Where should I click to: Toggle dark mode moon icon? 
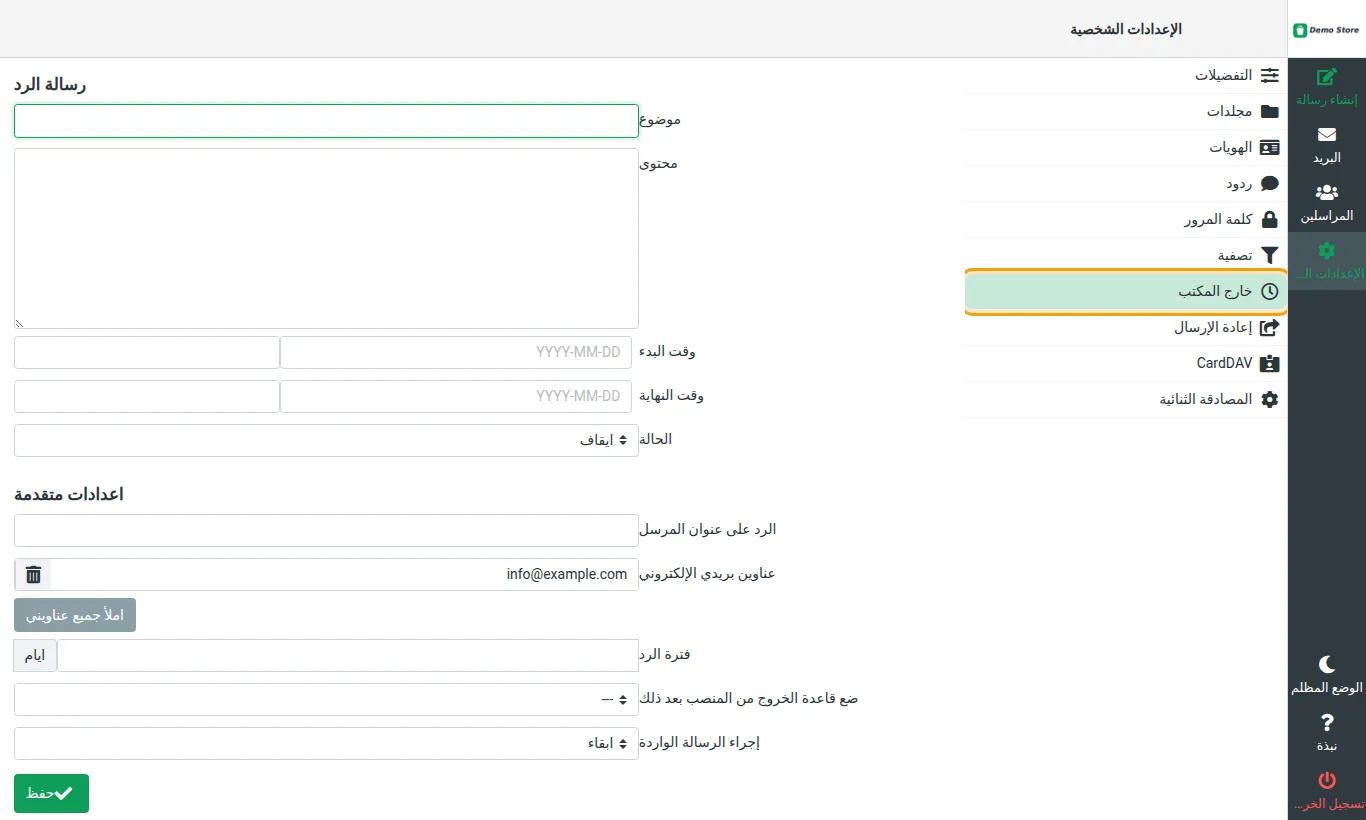(x=1327, y=665)
